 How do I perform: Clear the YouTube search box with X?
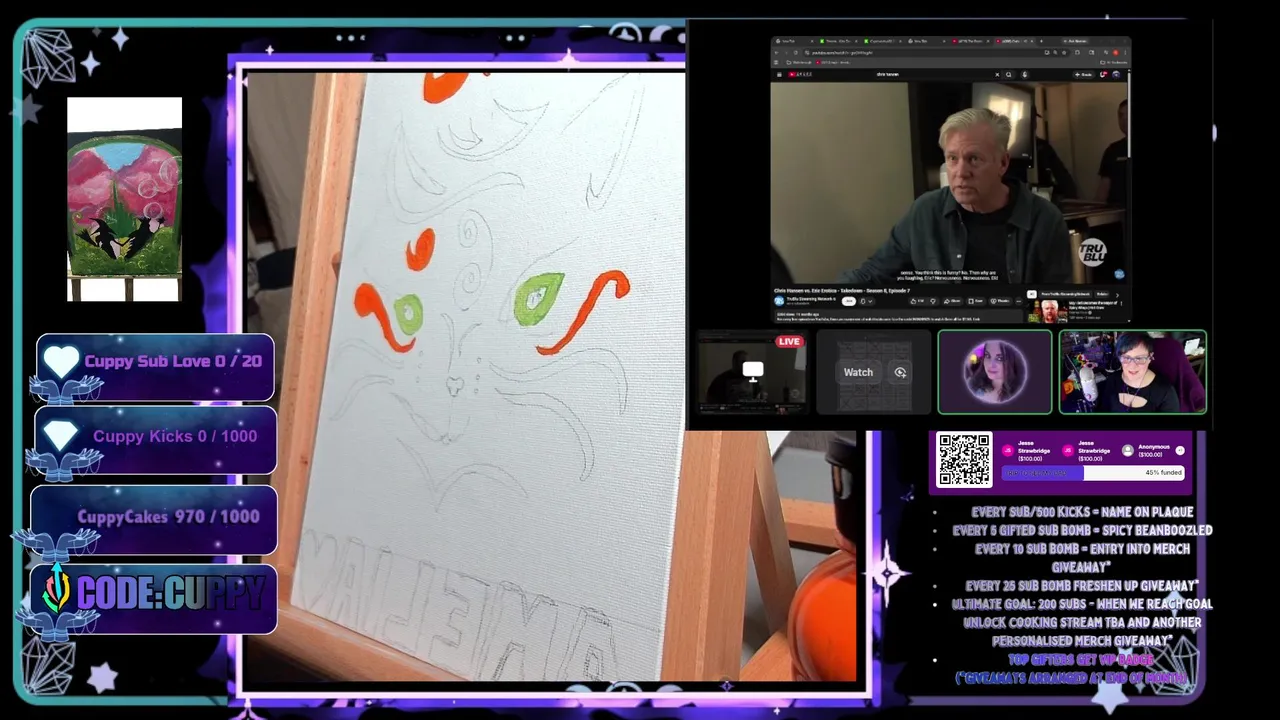997,74
